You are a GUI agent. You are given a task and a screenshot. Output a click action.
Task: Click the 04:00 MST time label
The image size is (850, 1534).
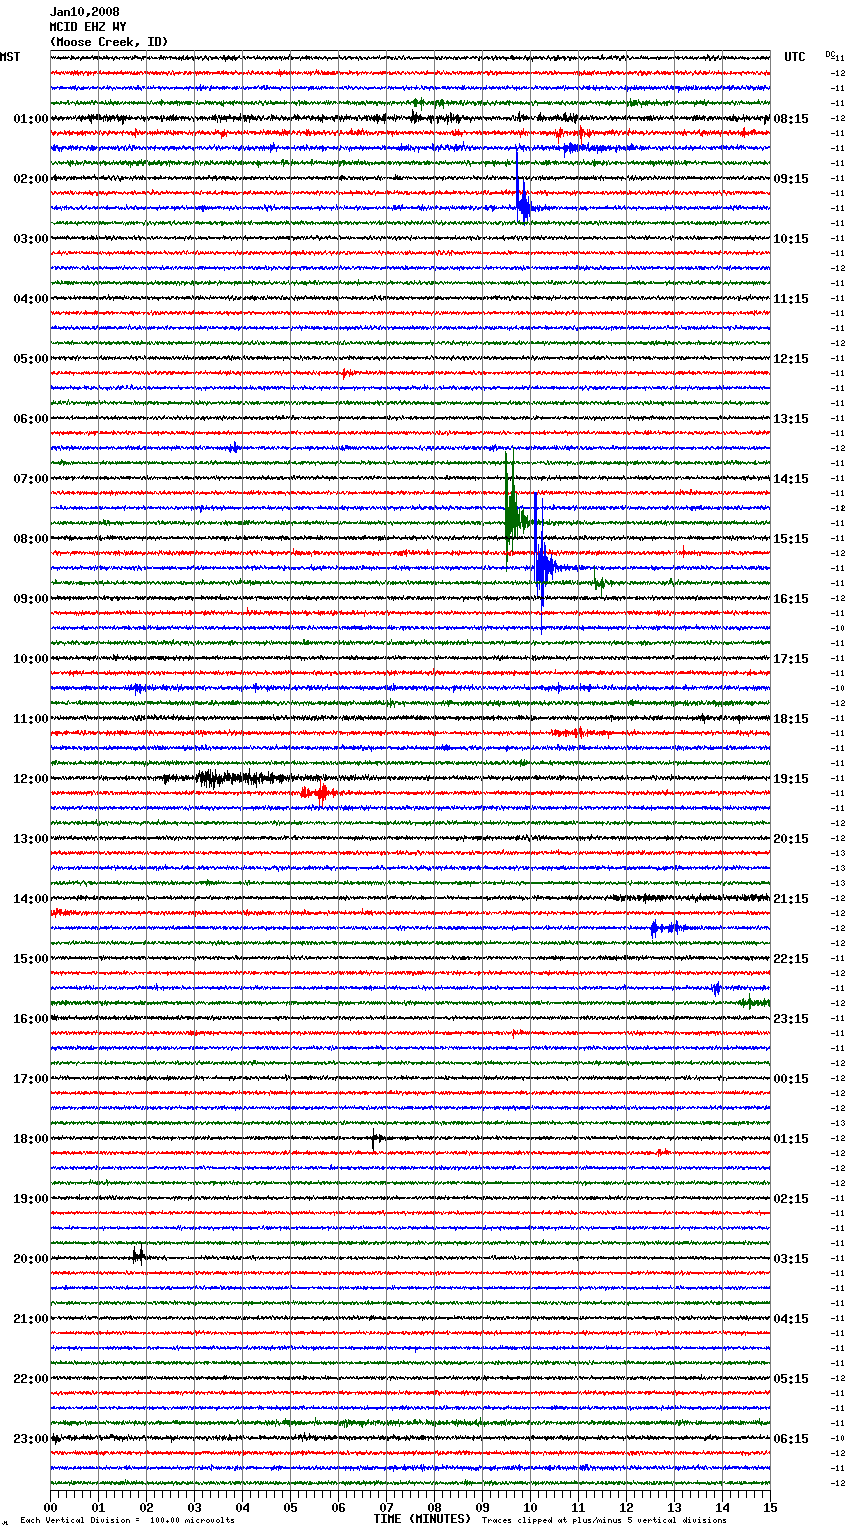(30, 299)
